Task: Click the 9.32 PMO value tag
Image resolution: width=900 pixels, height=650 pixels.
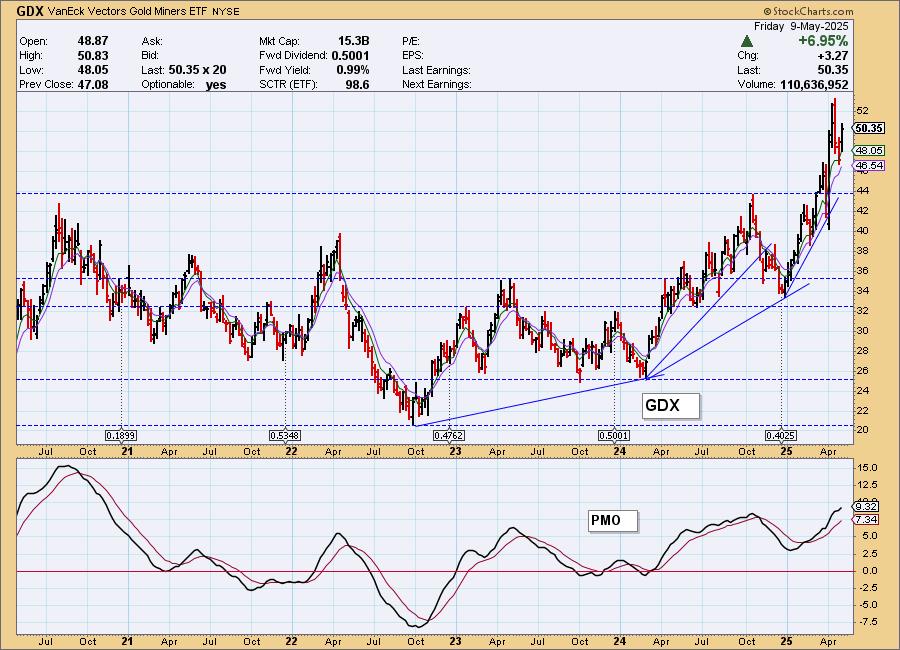Action: (866, 506)
